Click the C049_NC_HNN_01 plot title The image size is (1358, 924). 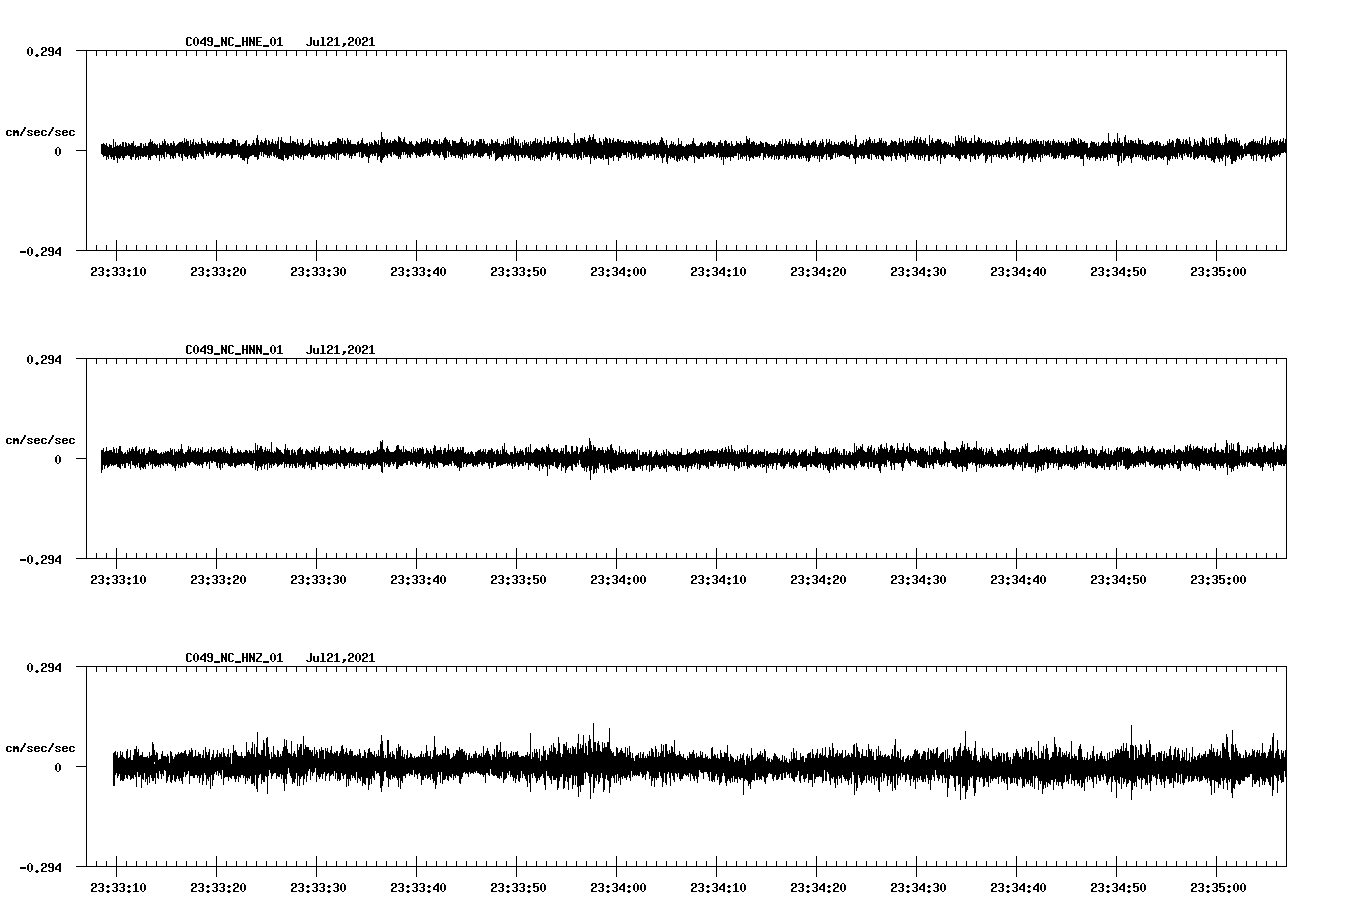pos(234,350)
